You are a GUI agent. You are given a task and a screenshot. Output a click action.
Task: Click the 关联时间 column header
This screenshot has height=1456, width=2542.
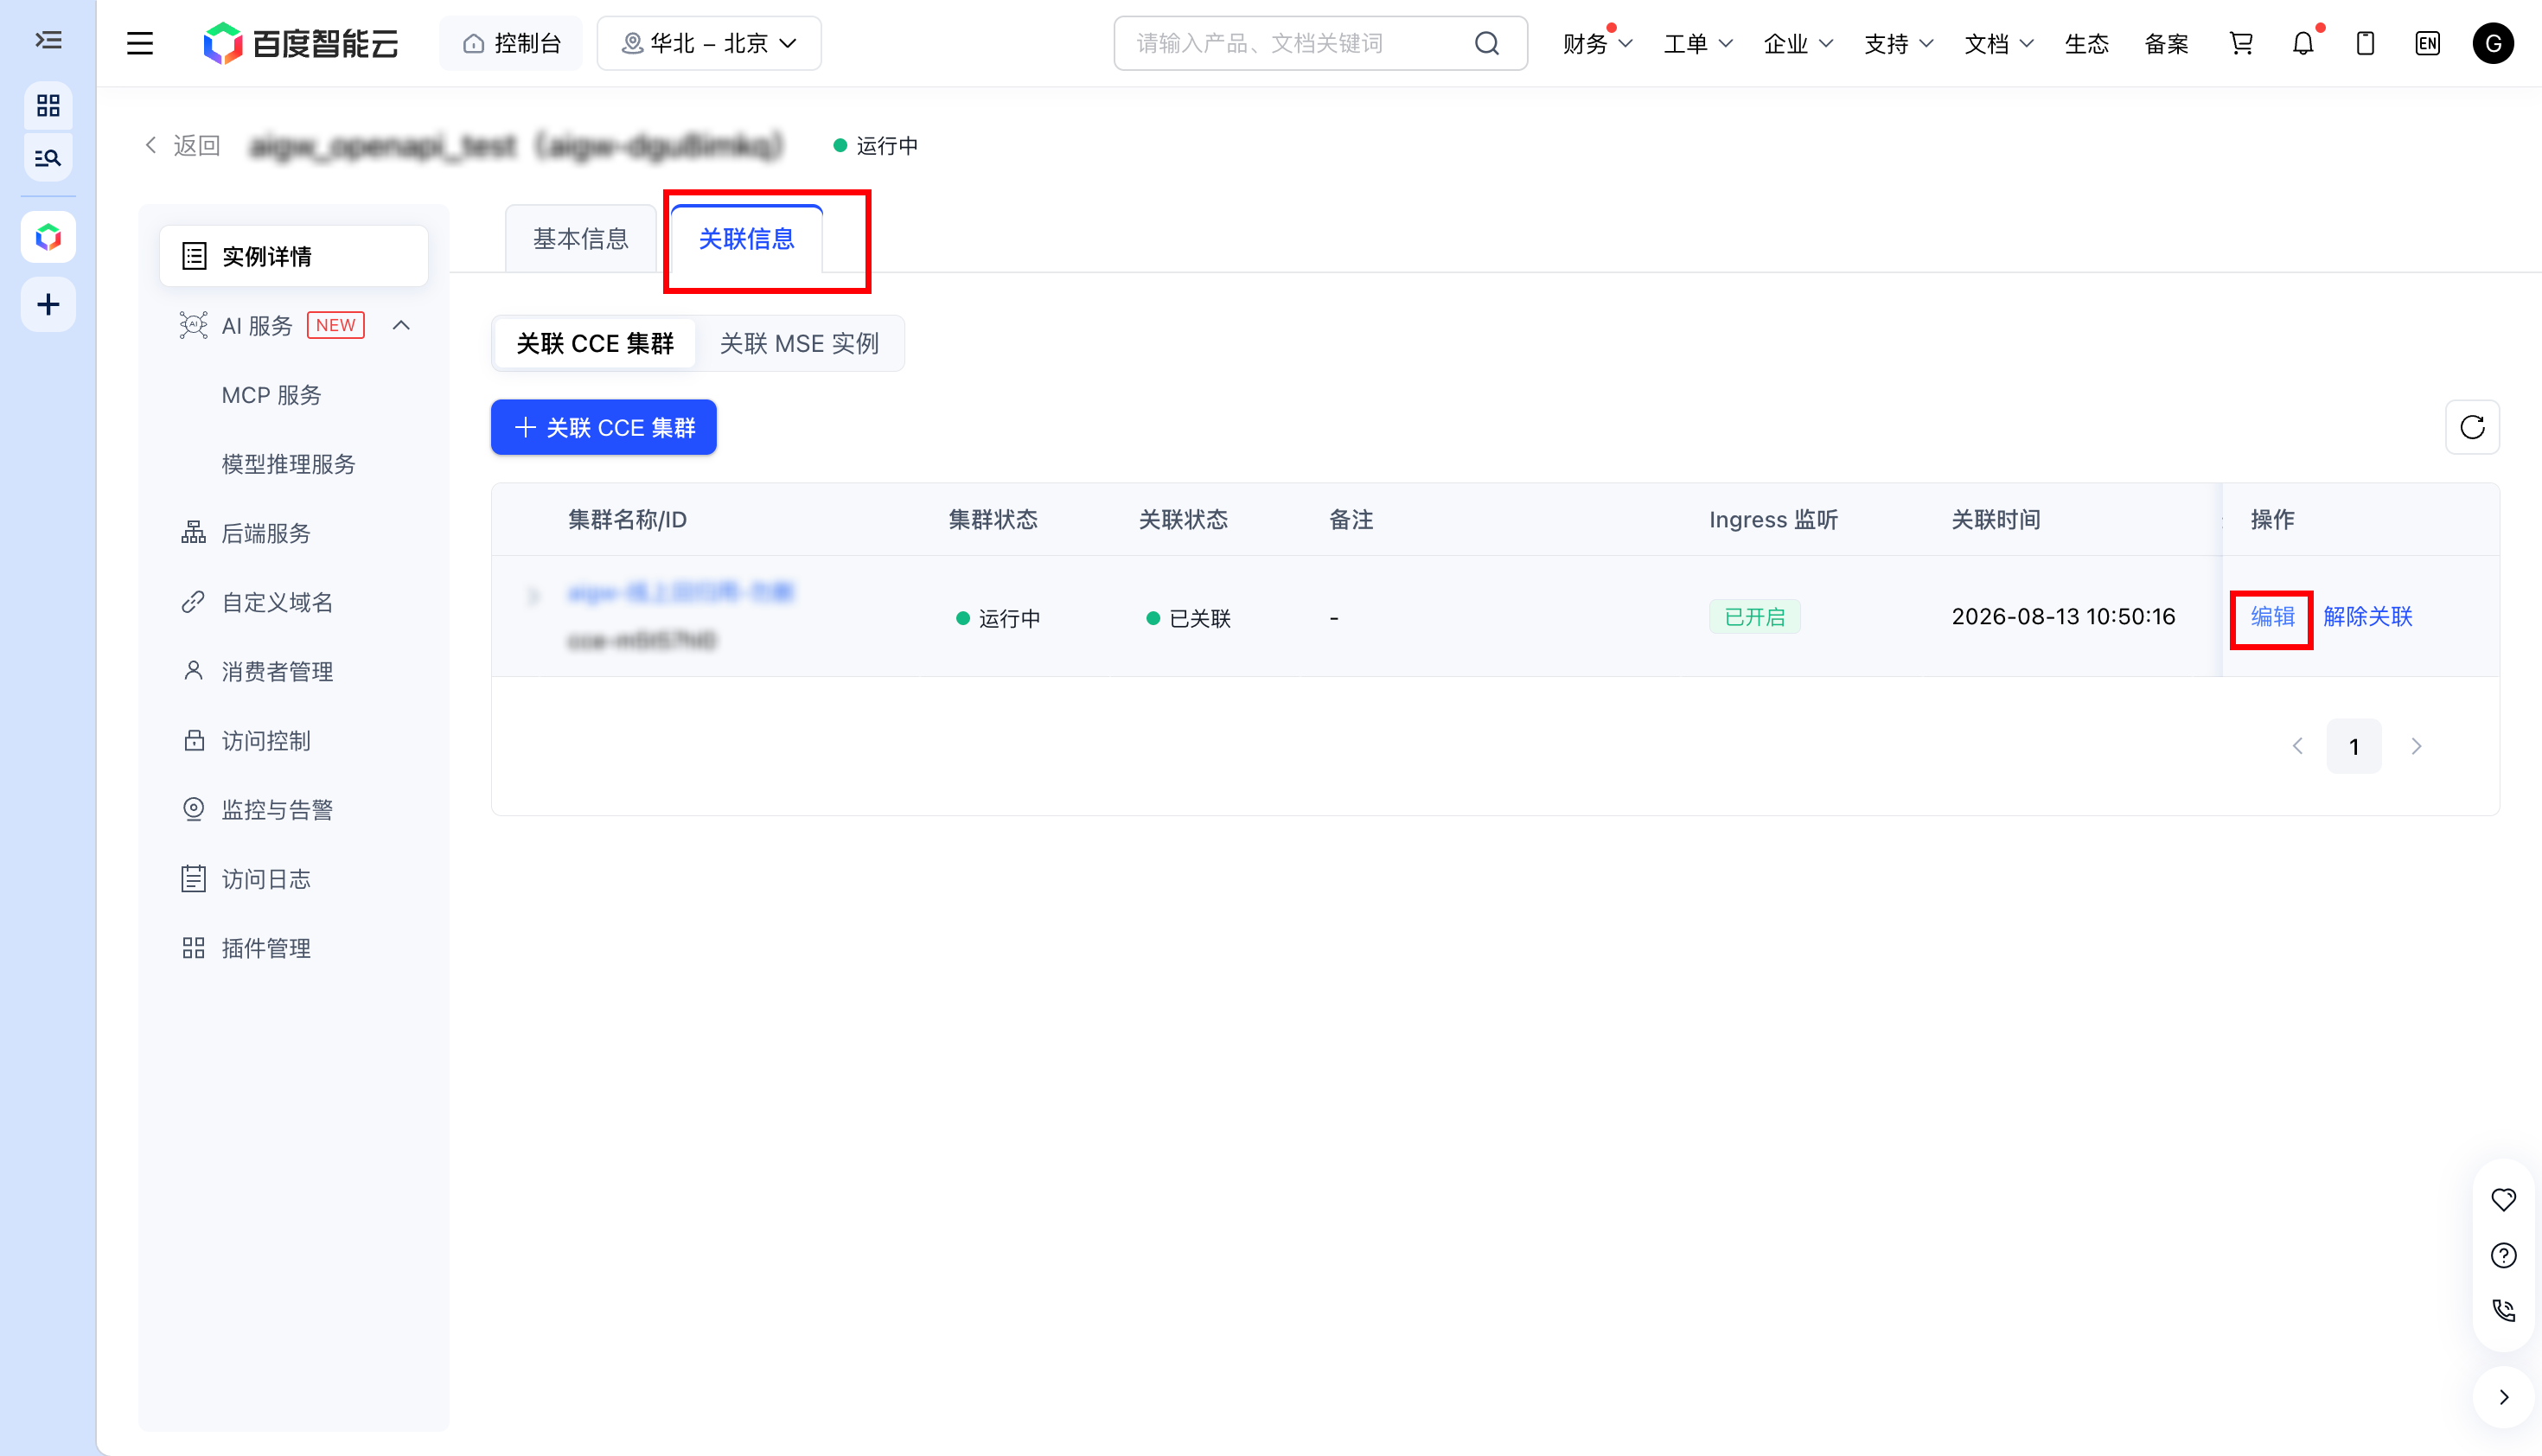(1995, 520)
